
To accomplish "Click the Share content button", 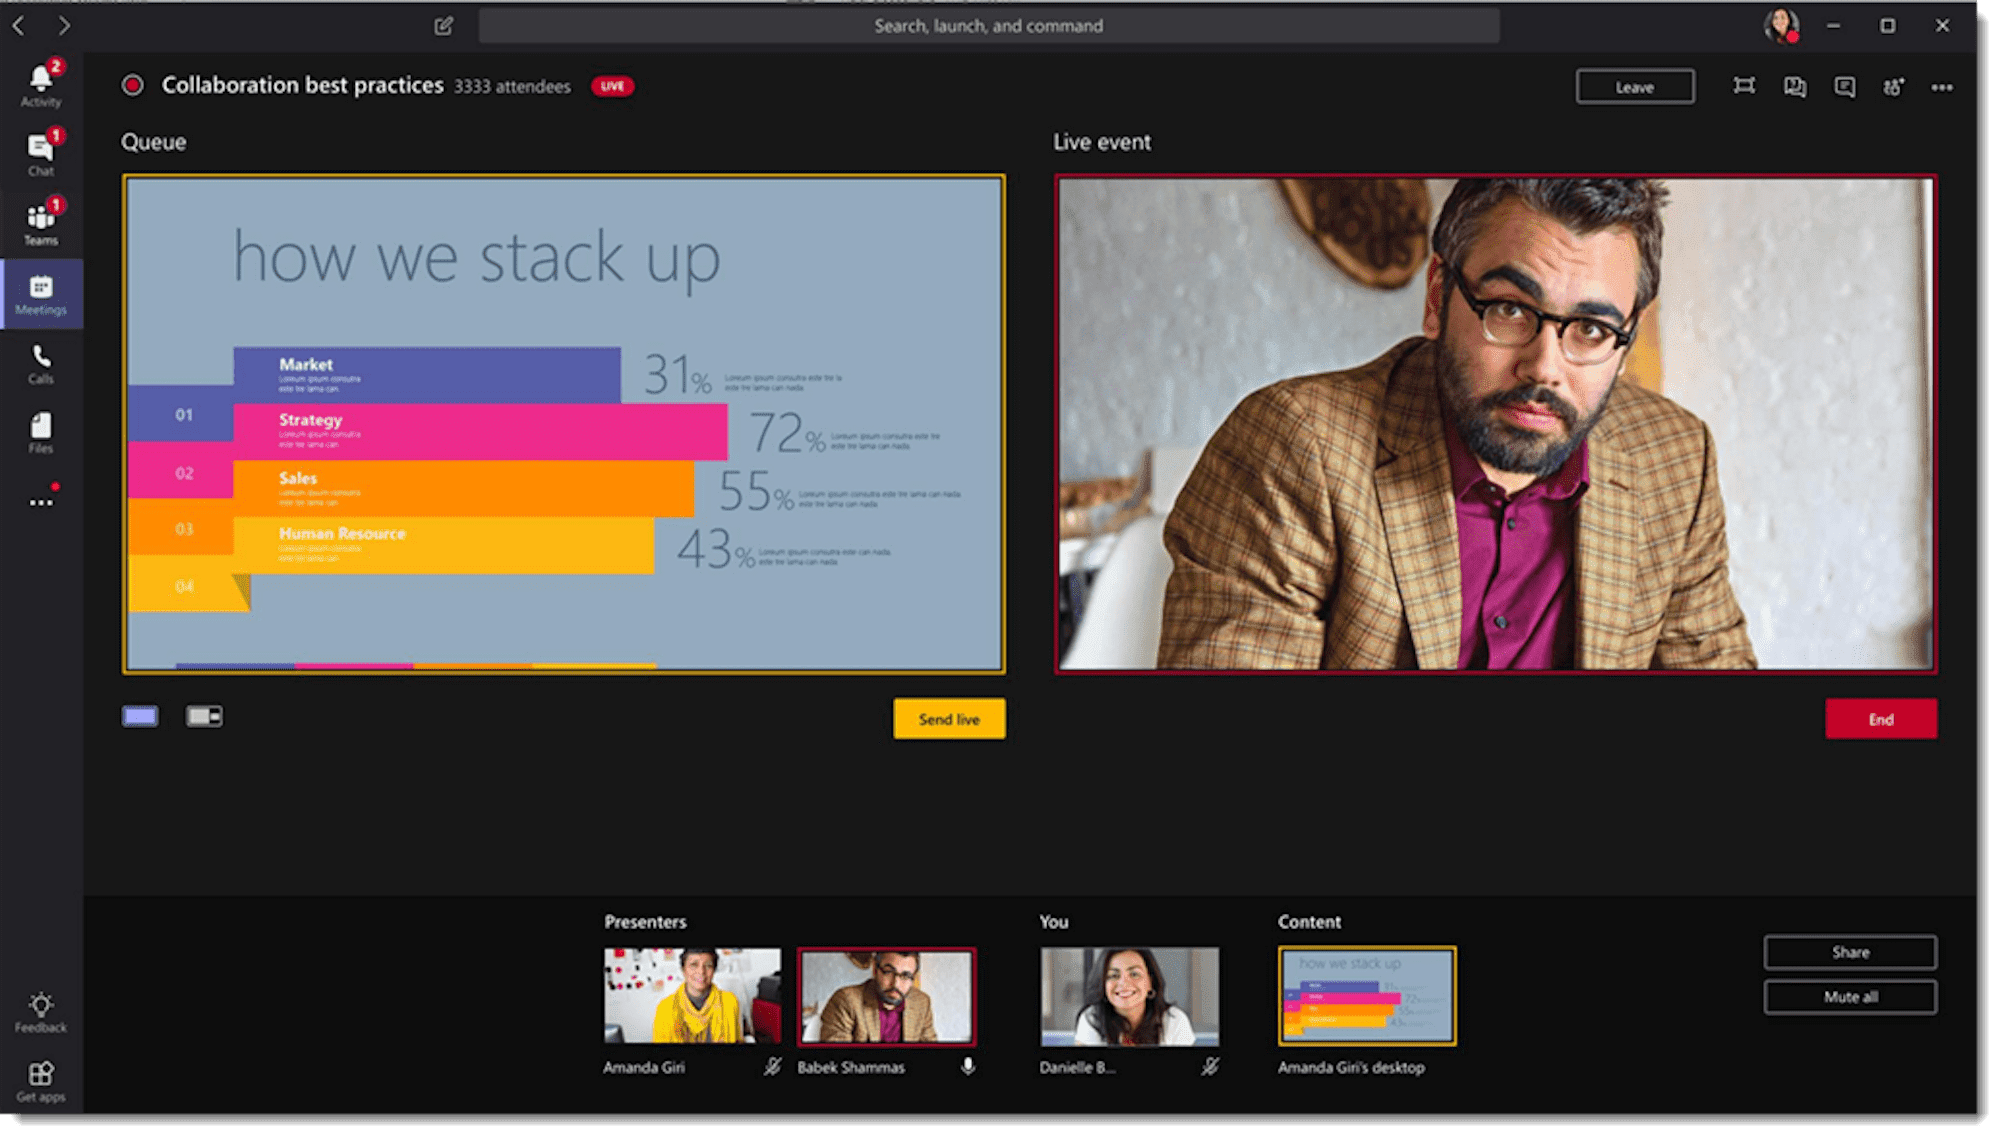I will click(1852, 948).
